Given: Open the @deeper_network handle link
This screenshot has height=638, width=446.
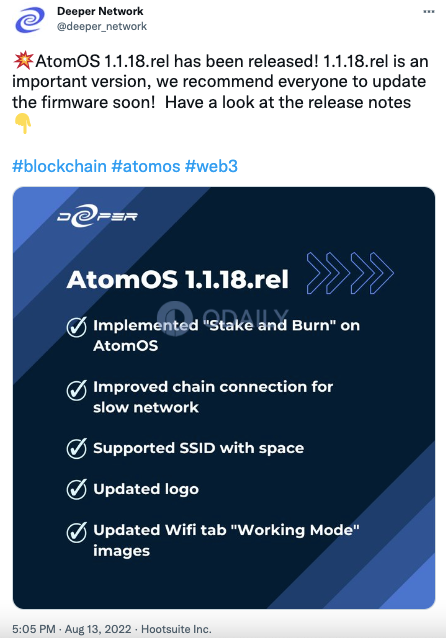Looking at the screenshot, I should click(102, 26).
